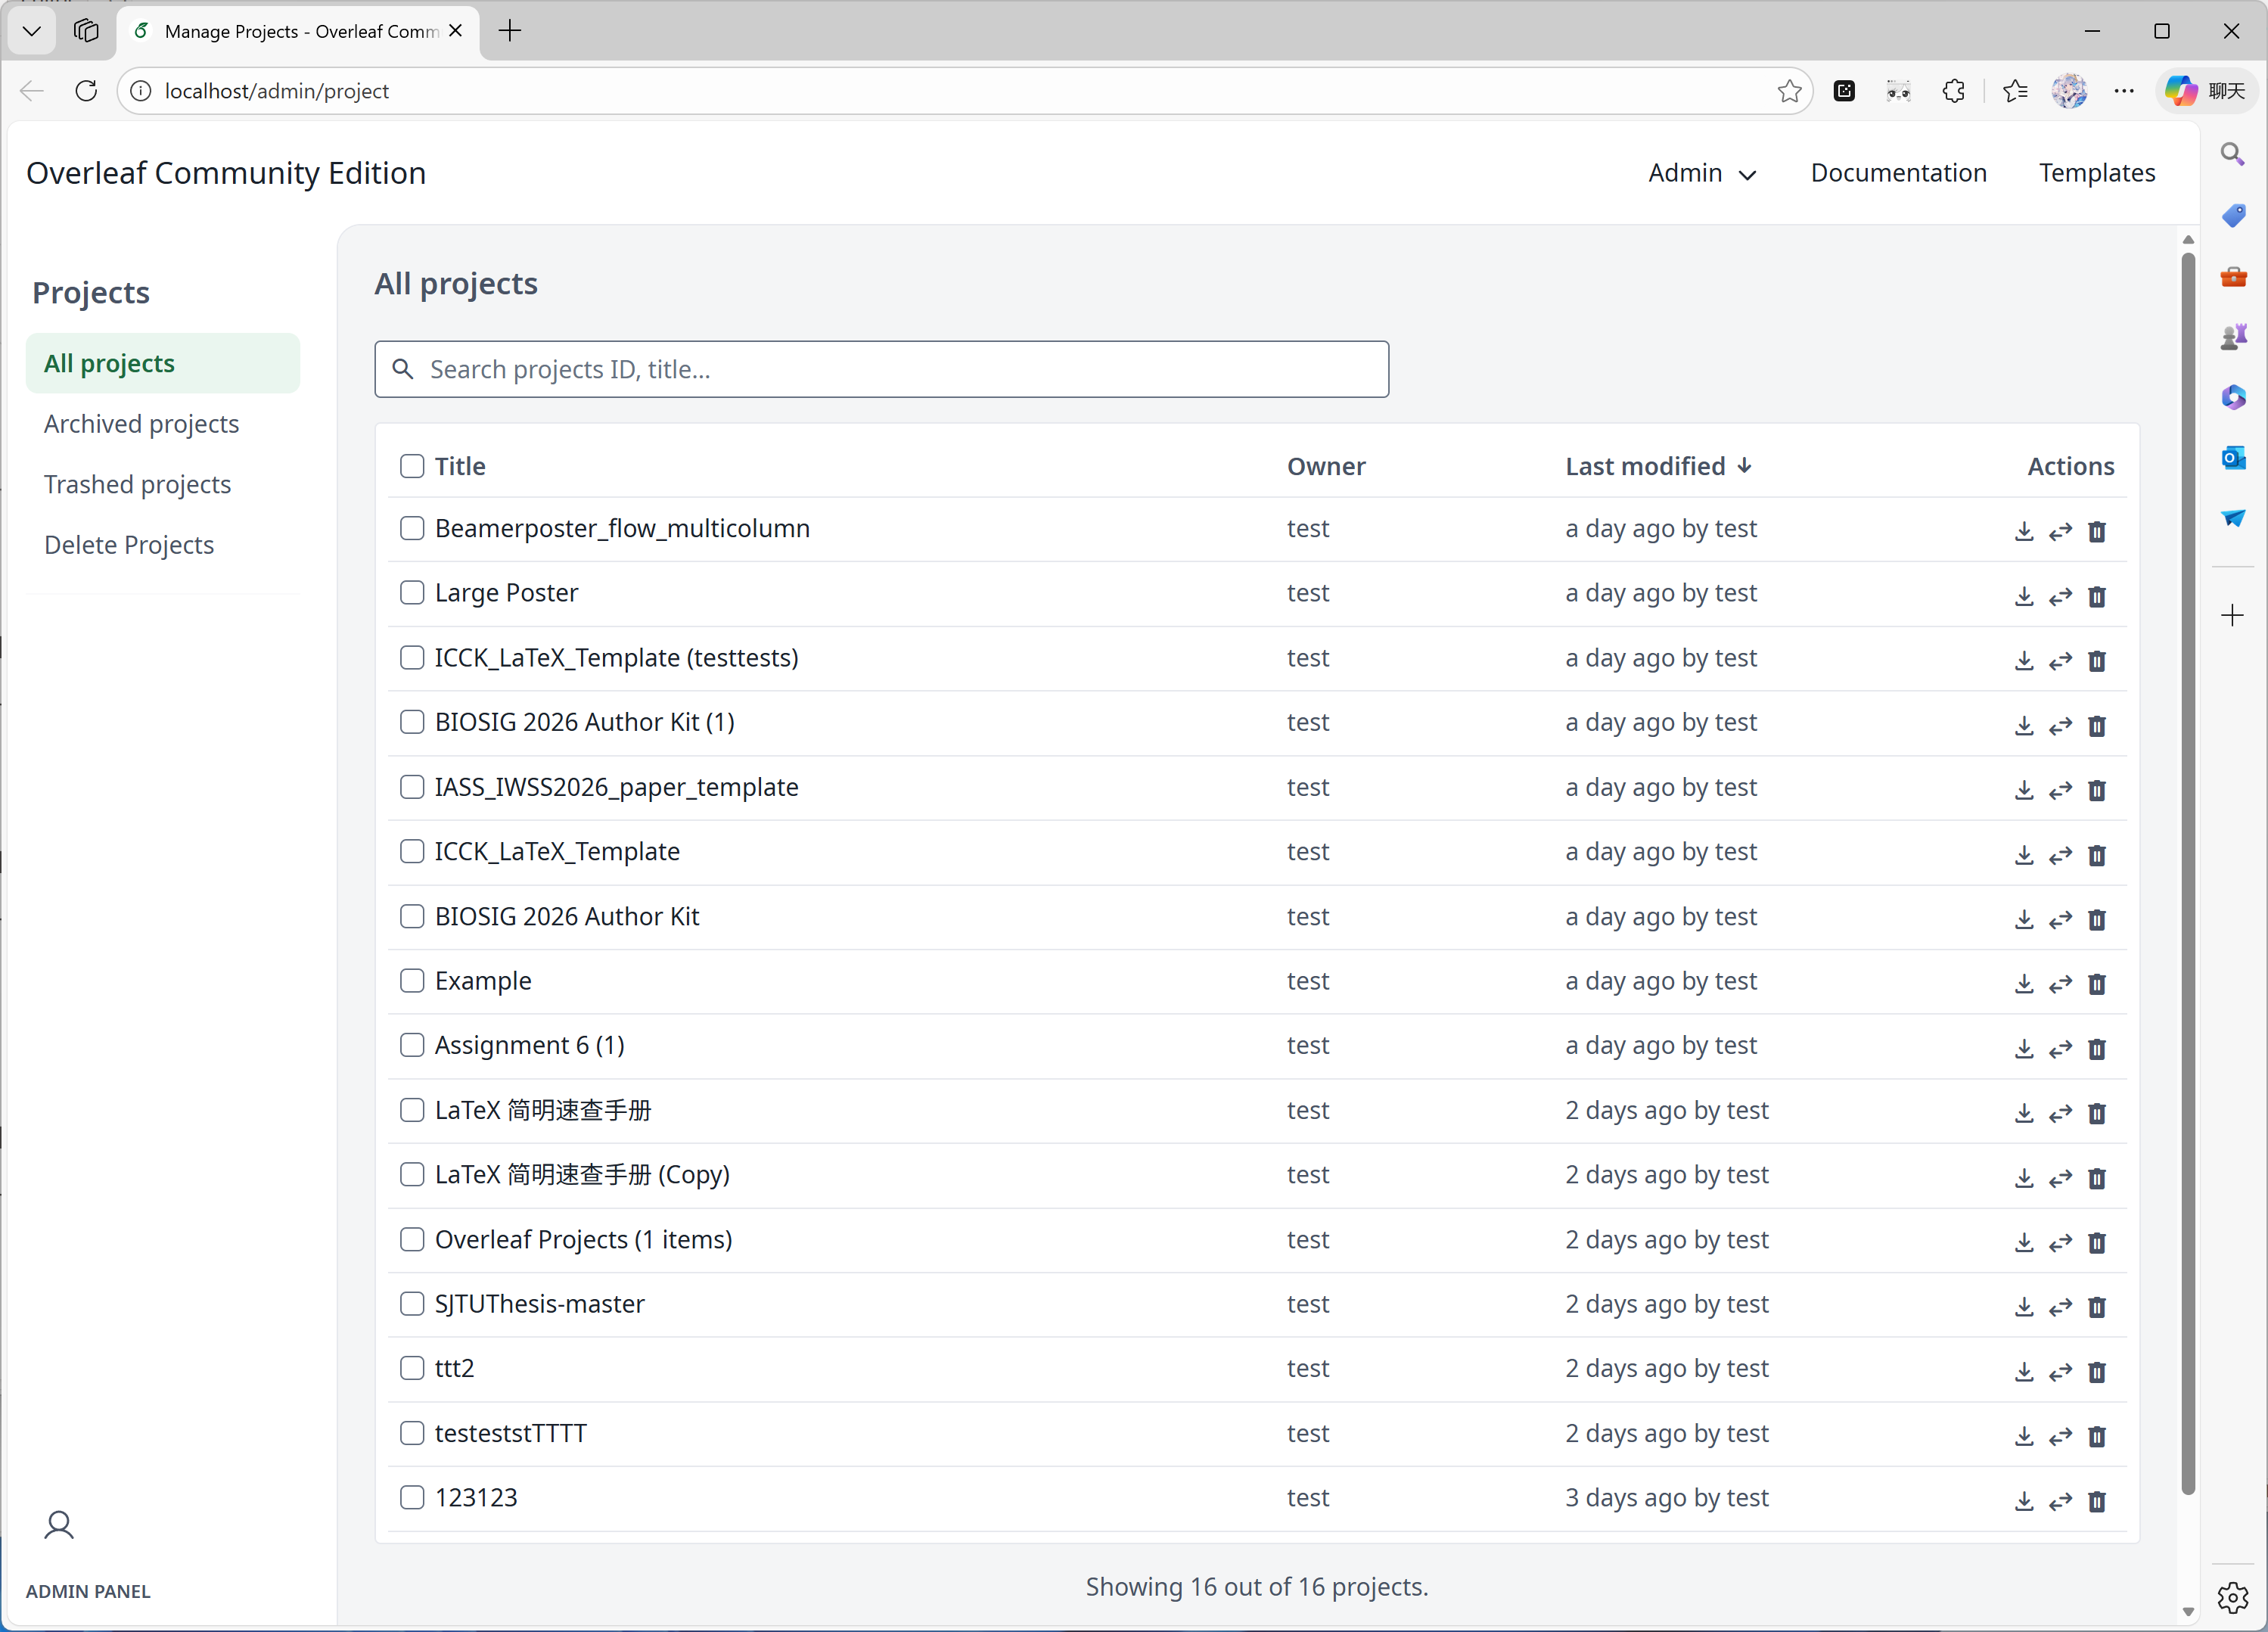
Task: Click the browser refresh page icon
Action: [x=87, y=91]
